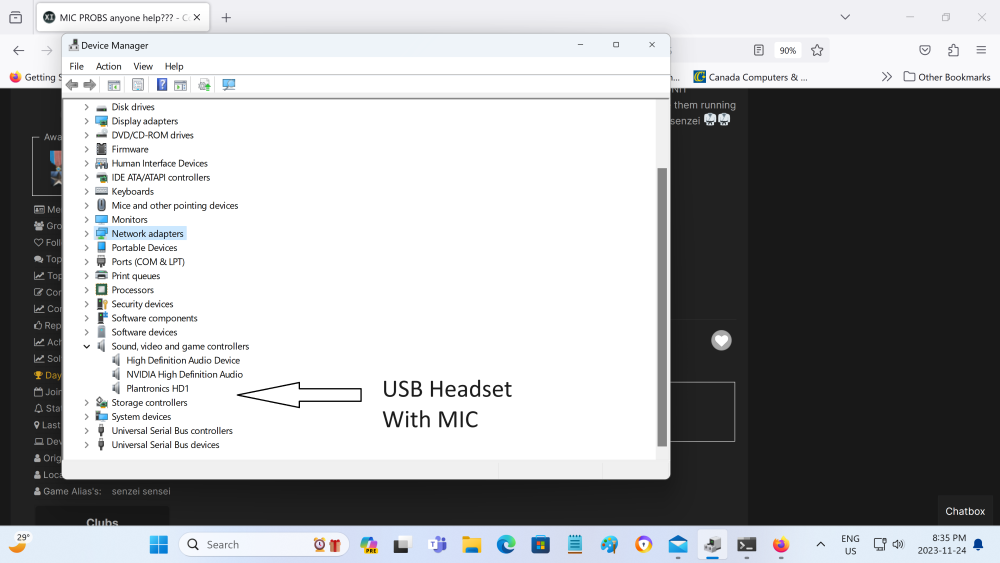Collapse Sound, video and game controllers
This screenshot has width=1000, height=563.
(87, 346)
